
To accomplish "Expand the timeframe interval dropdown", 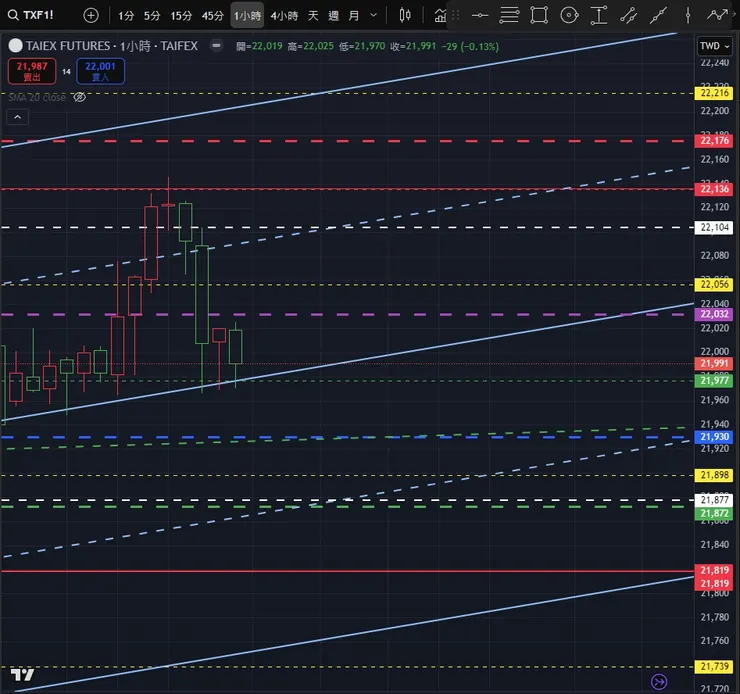I will (373, 16).
